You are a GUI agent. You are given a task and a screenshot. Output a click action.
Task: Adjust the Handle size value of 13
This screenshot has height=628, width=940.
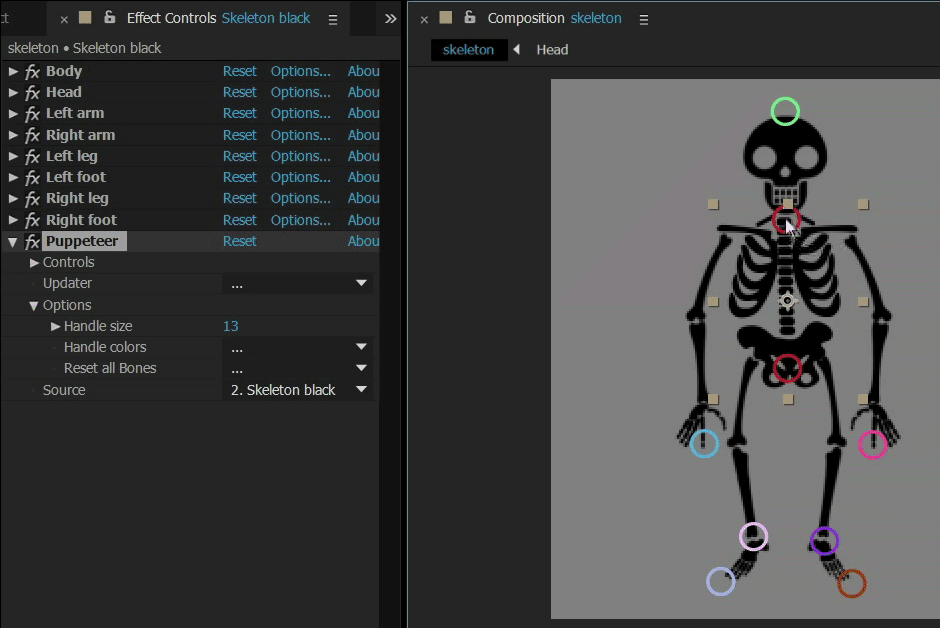tap(231, 325)
